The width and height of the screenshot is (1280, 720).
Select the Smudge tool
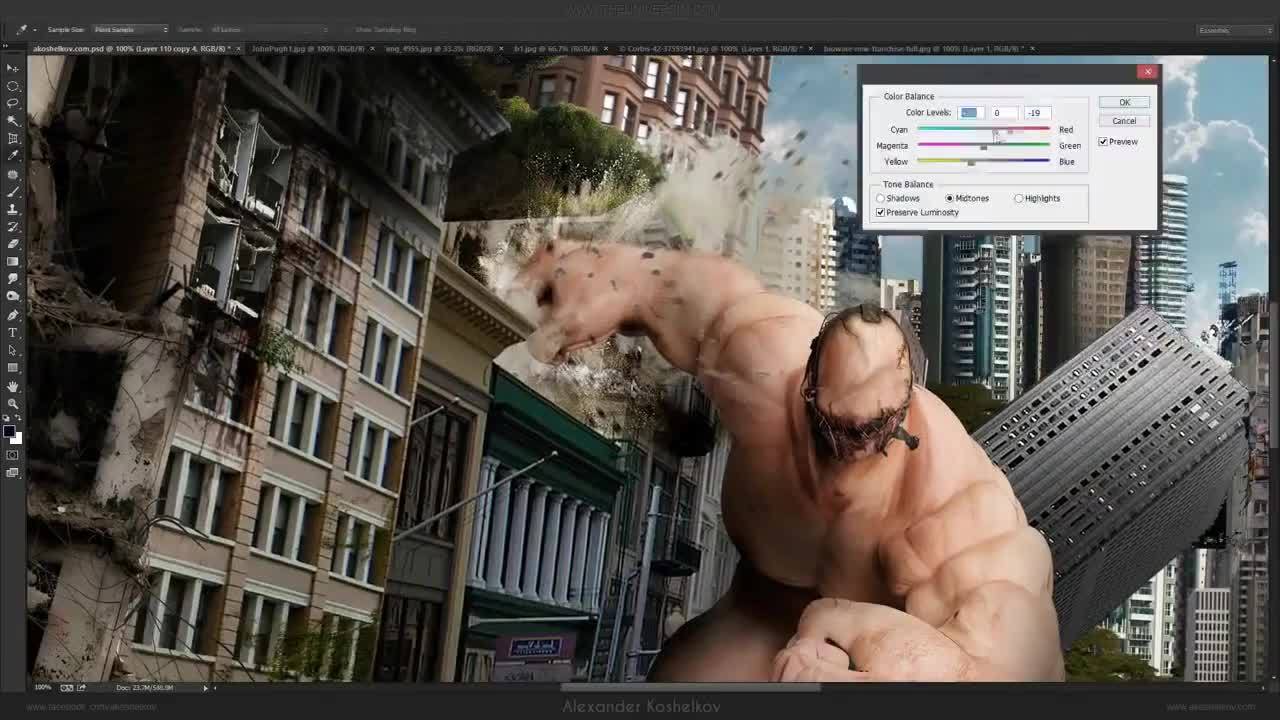[x=13, y=279]
